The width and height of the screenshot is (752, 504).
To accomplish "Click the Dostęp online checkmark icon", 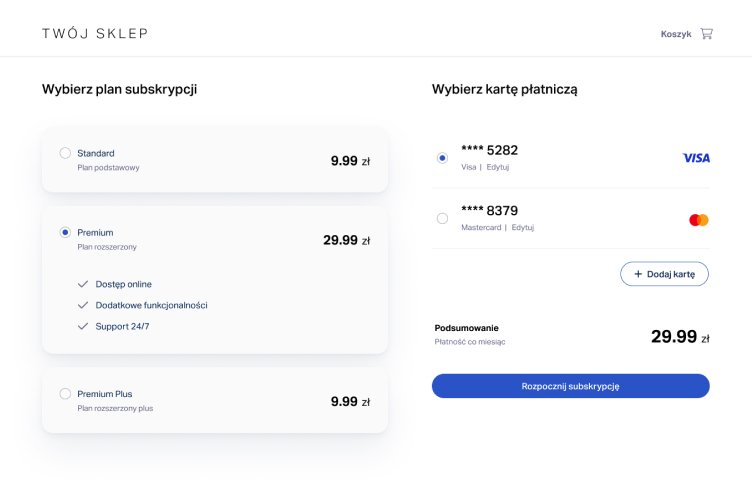I will coord(83,285).
